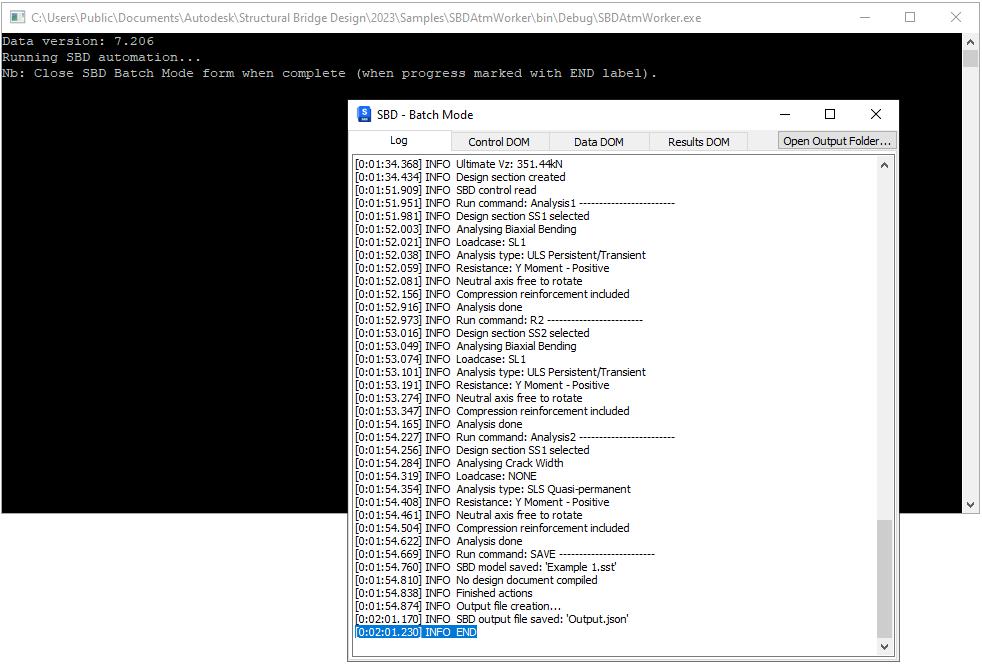Click the 'Nb: Close SBD Batch Mode form' console line
Screen dimensions: 982x665
coord(329,73)
